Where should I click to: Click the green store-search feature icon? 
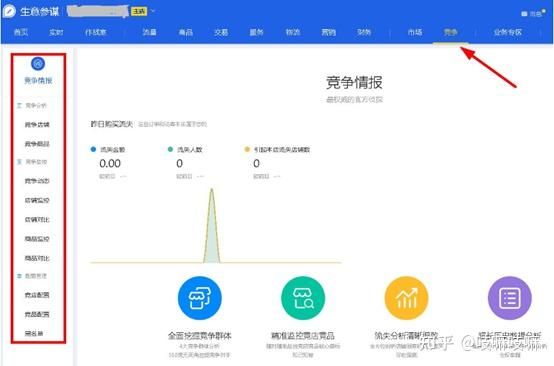[x=303, y=298]
